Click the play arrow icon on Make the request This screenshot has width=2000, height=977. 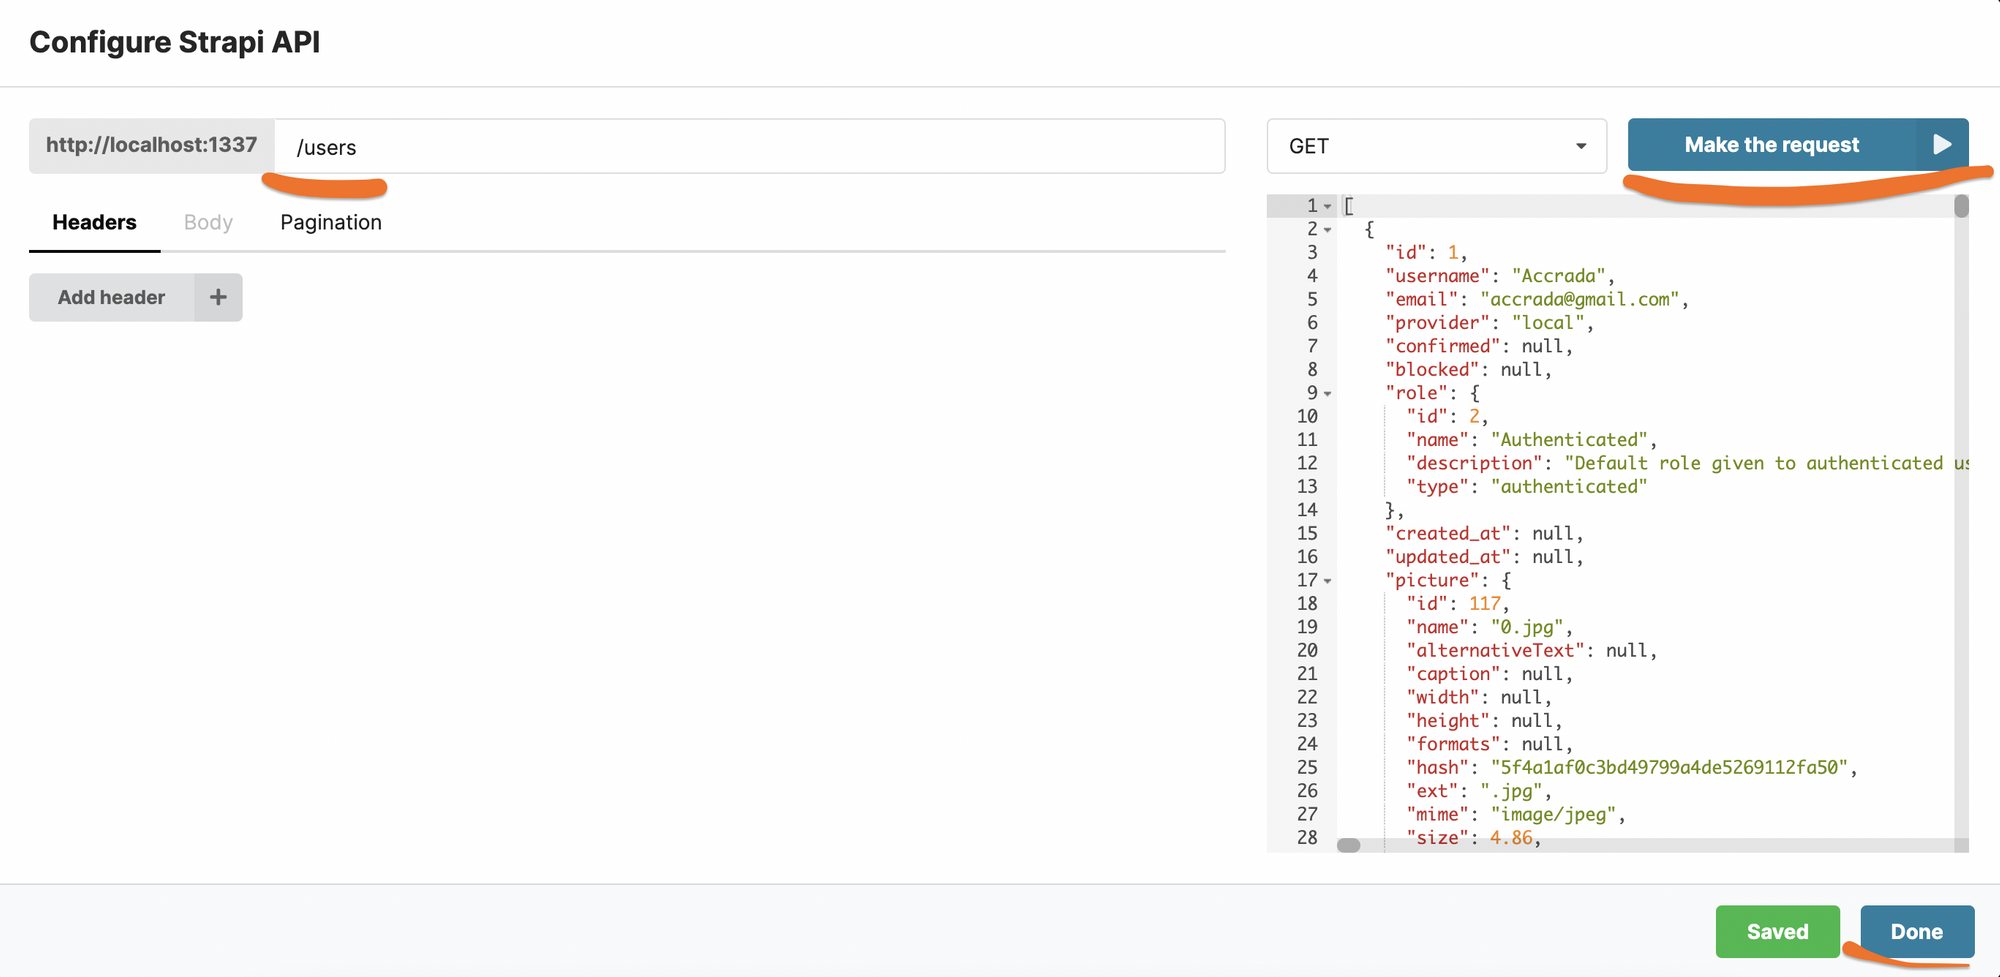coord(1942,145)
